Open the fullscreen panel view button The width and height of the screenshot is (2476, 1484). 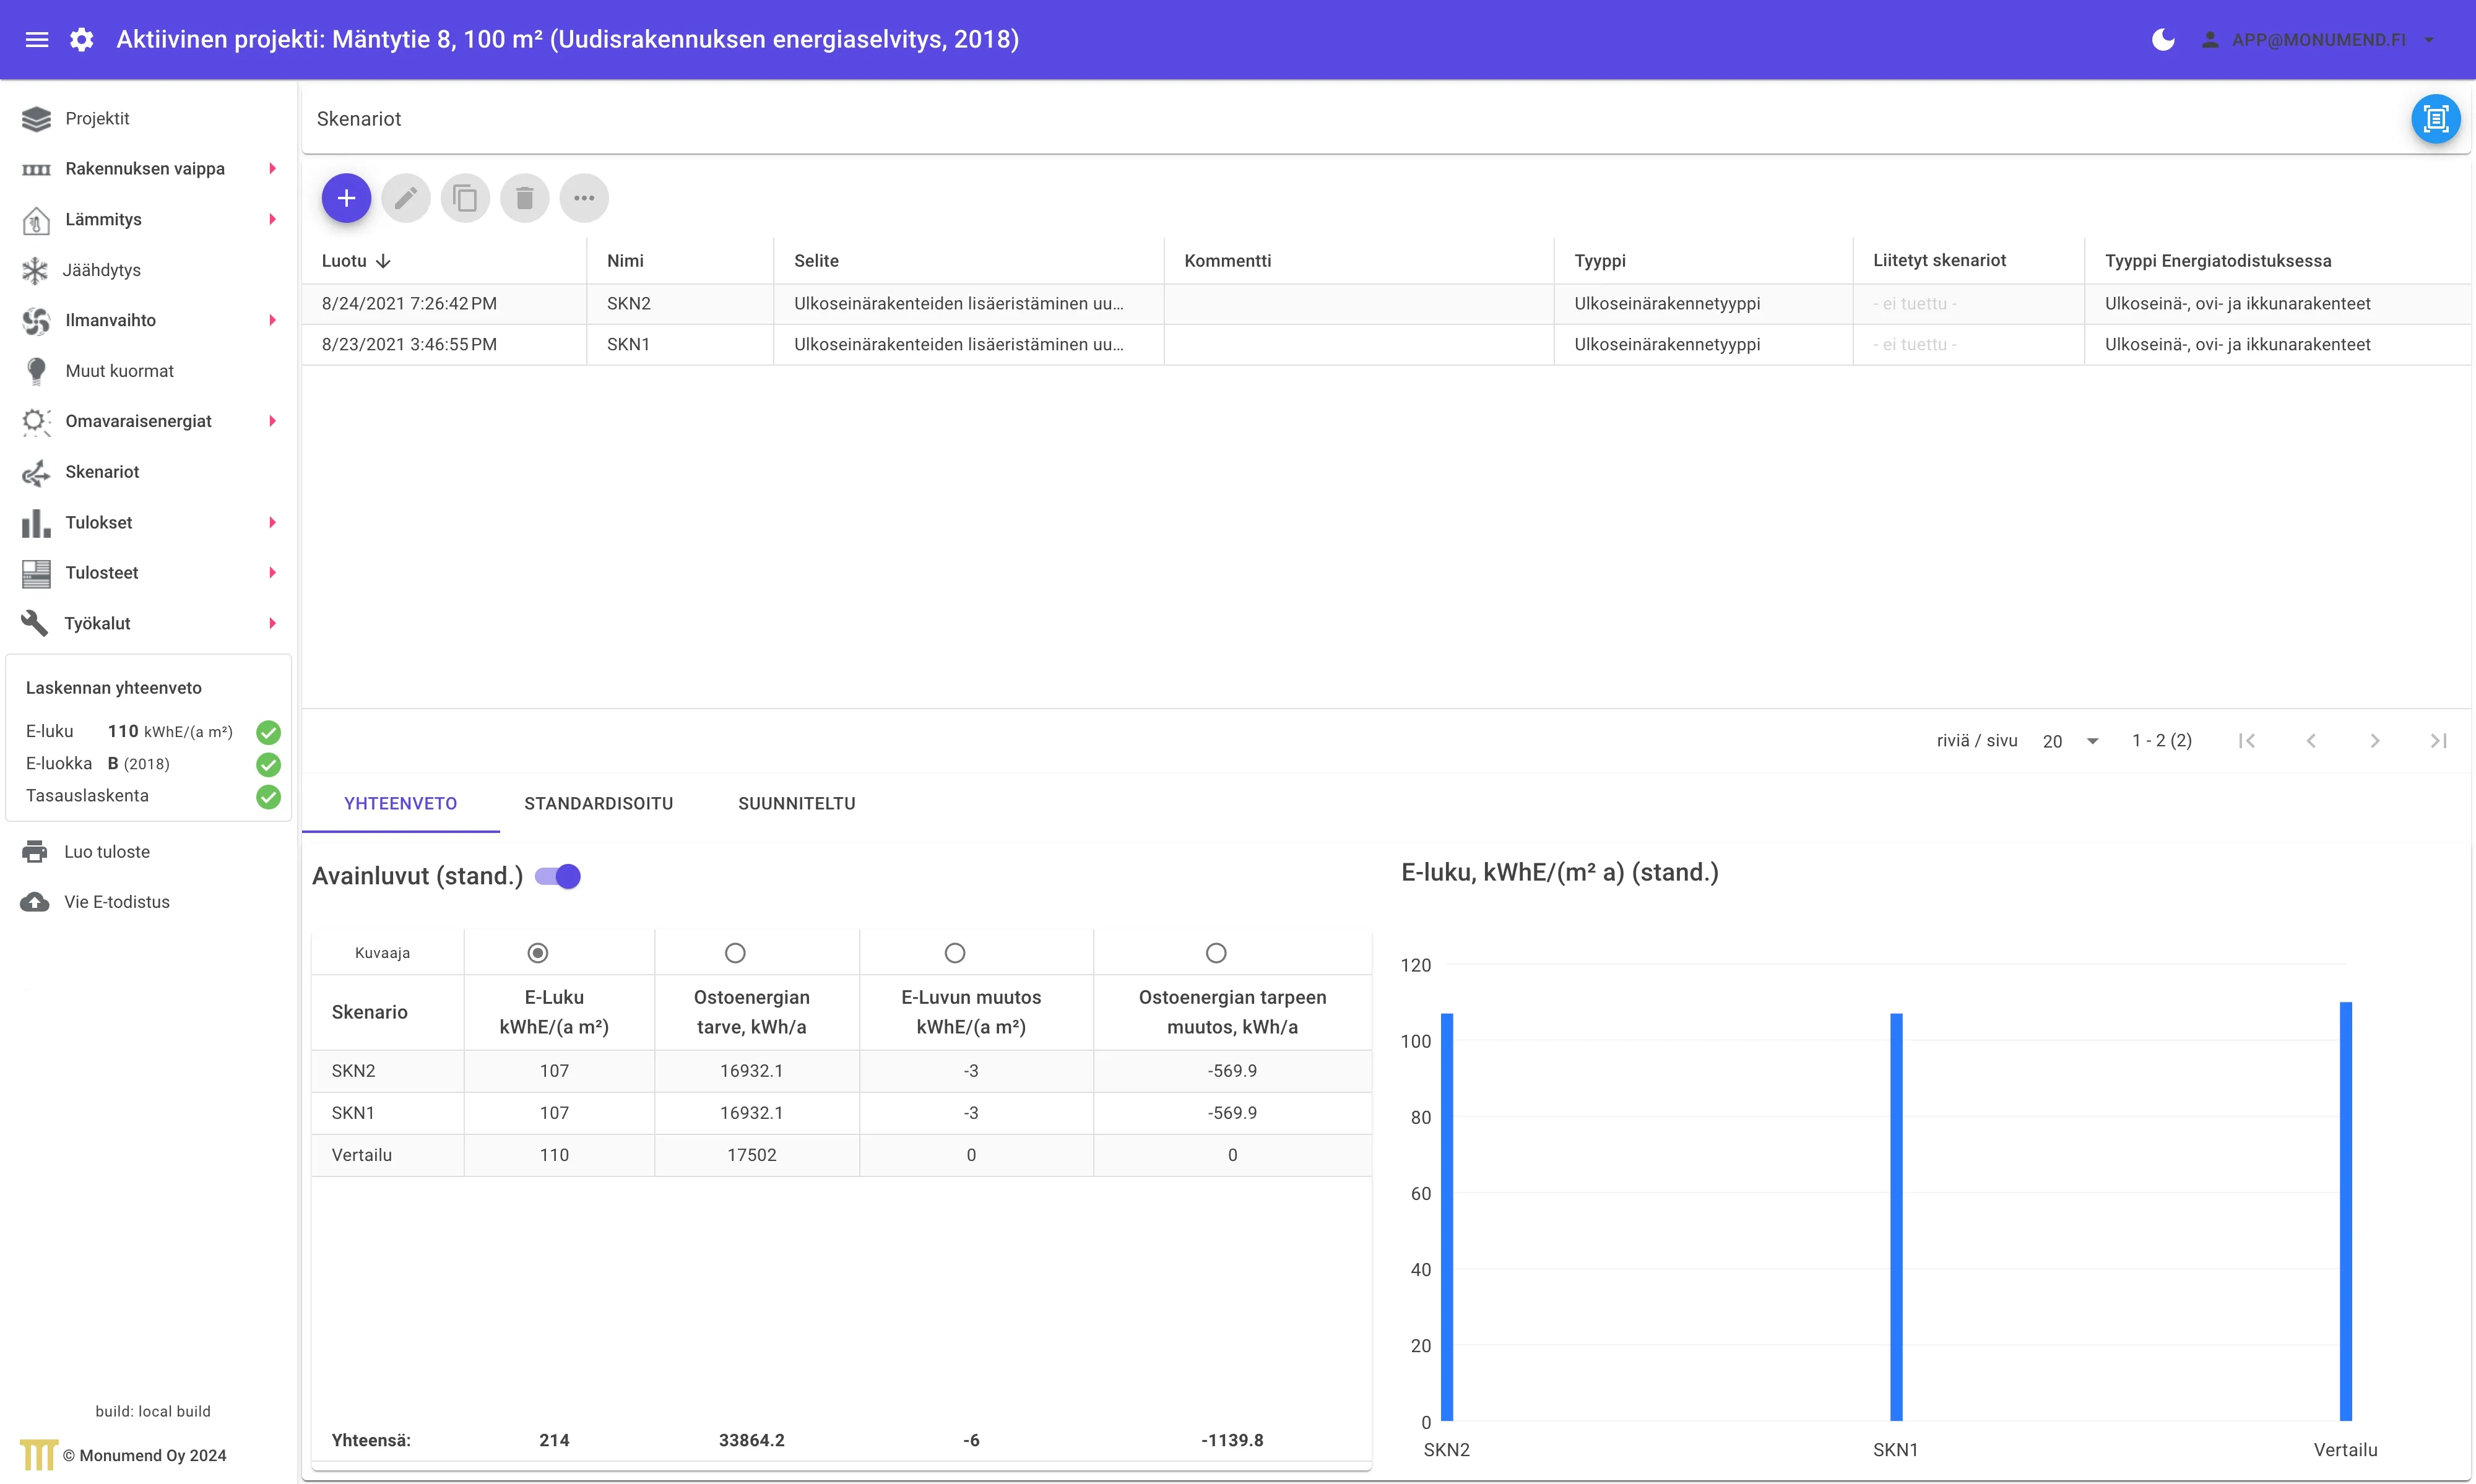point(2435,119)
